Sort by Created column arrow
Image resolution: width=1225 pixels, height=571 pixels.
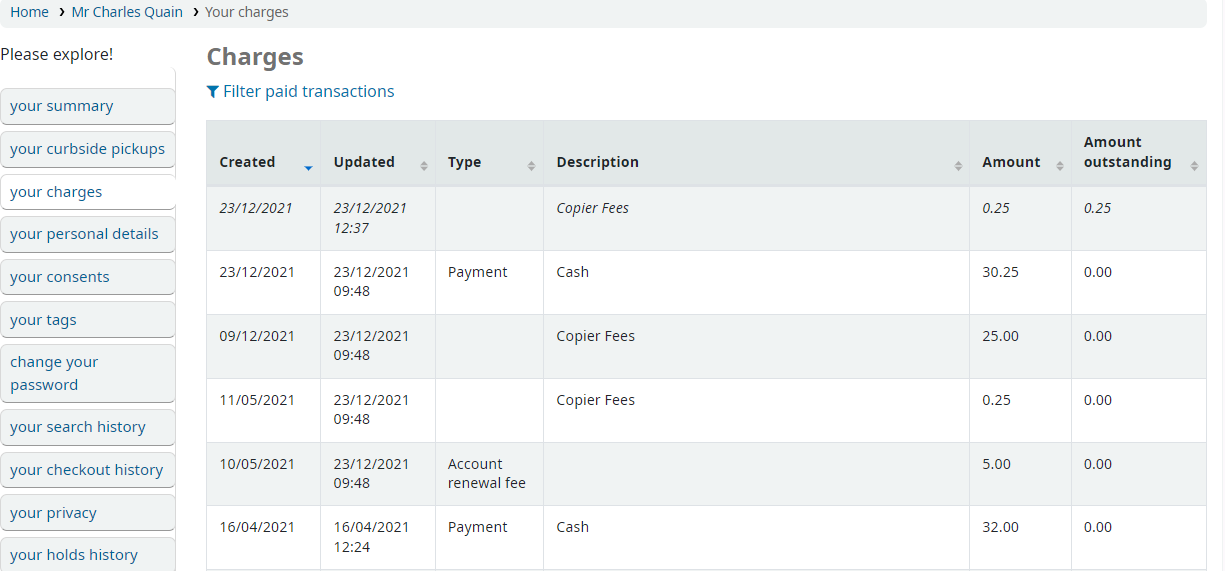pyautogui.click(x=308, y=167)
